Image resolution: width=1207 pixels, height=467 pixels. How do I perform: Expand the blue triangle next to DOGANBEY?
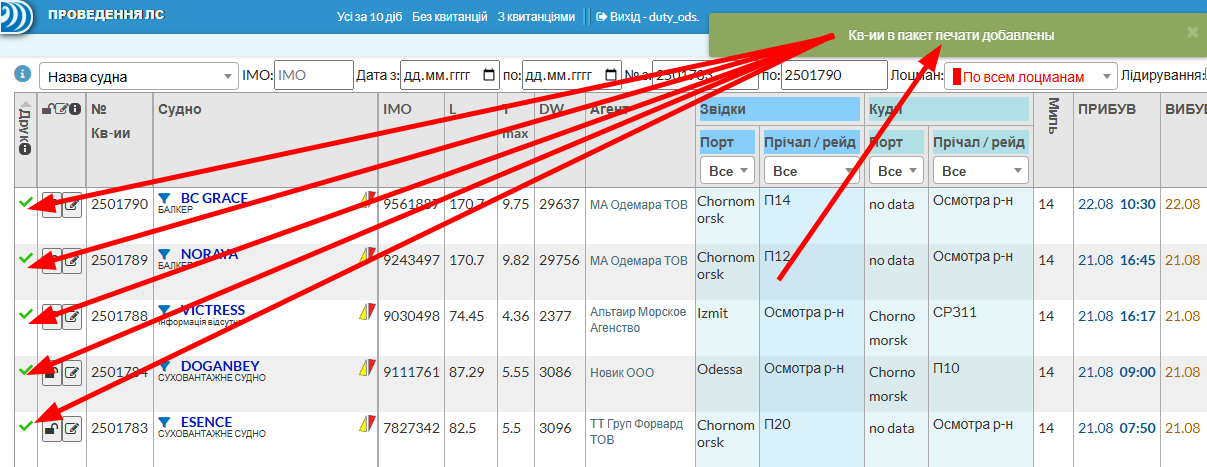[165, 366]
